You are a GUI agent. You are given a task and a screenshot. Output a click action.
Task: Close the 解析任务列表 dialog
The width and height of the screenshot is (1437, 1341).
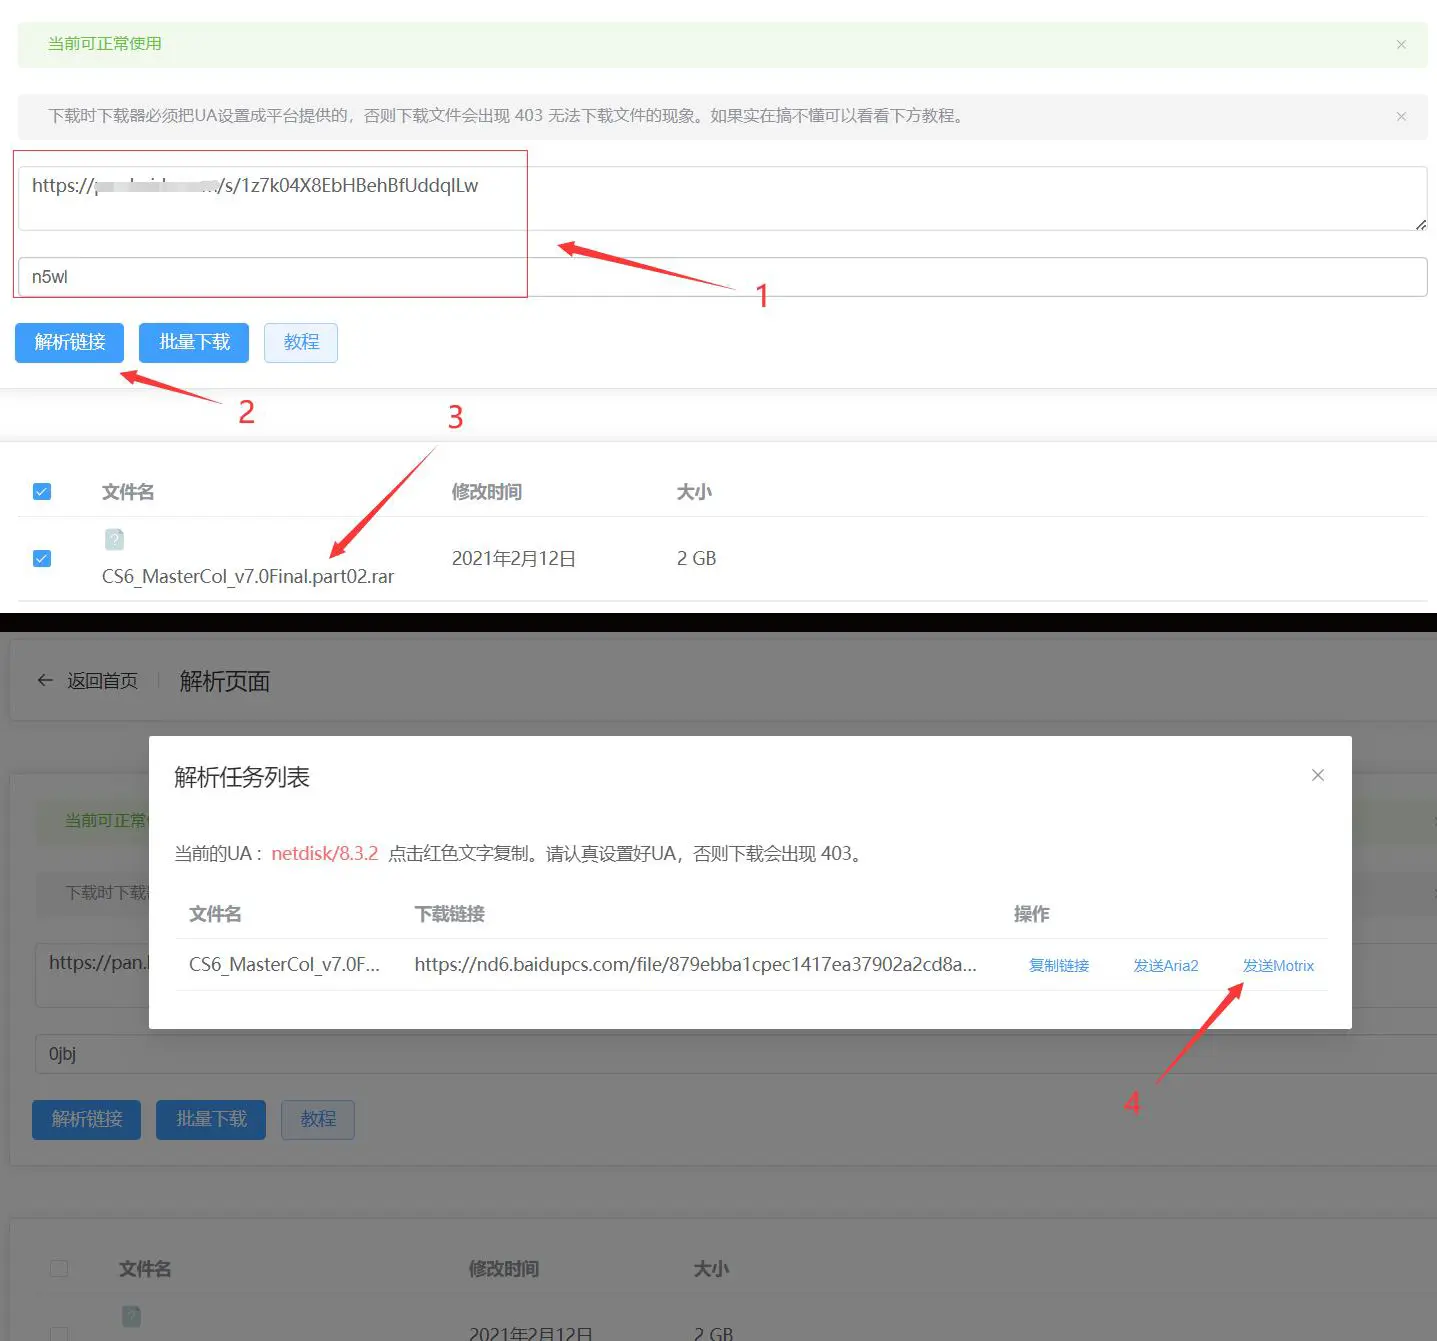pyautogui.click(x=1318, y=775)
